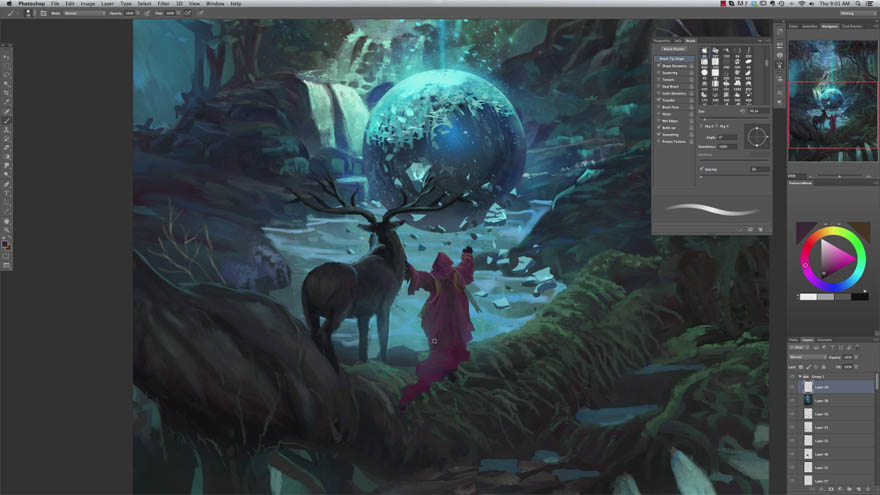Select the Crop tool
The width and height of the screenshot is (880, 495).
[x=6, y=92]
